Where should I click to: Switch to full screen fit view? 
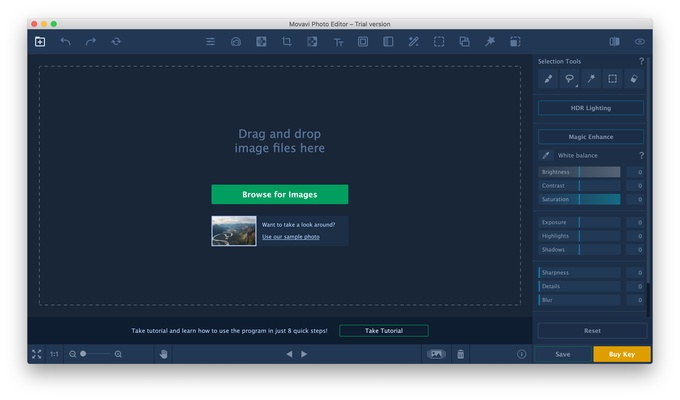point(36,354)
